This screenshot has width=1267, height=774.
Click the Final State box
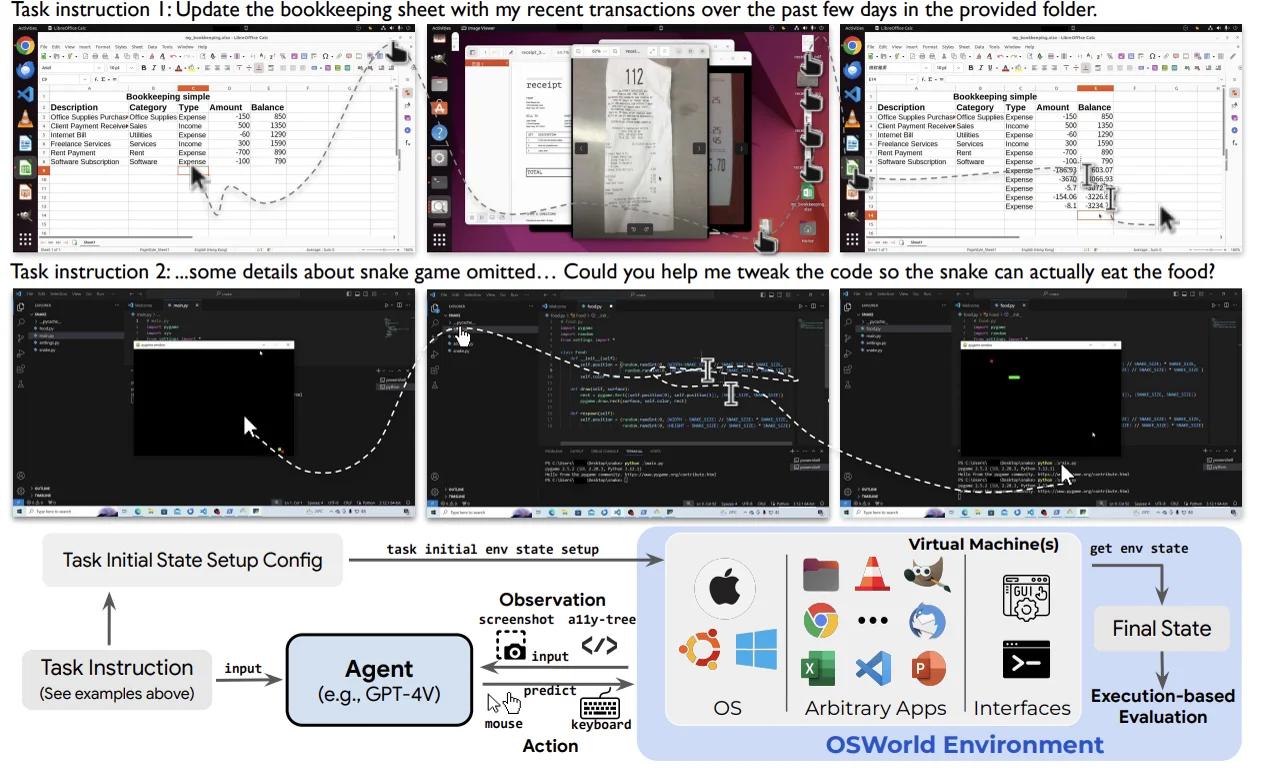tap(1162, 628)
